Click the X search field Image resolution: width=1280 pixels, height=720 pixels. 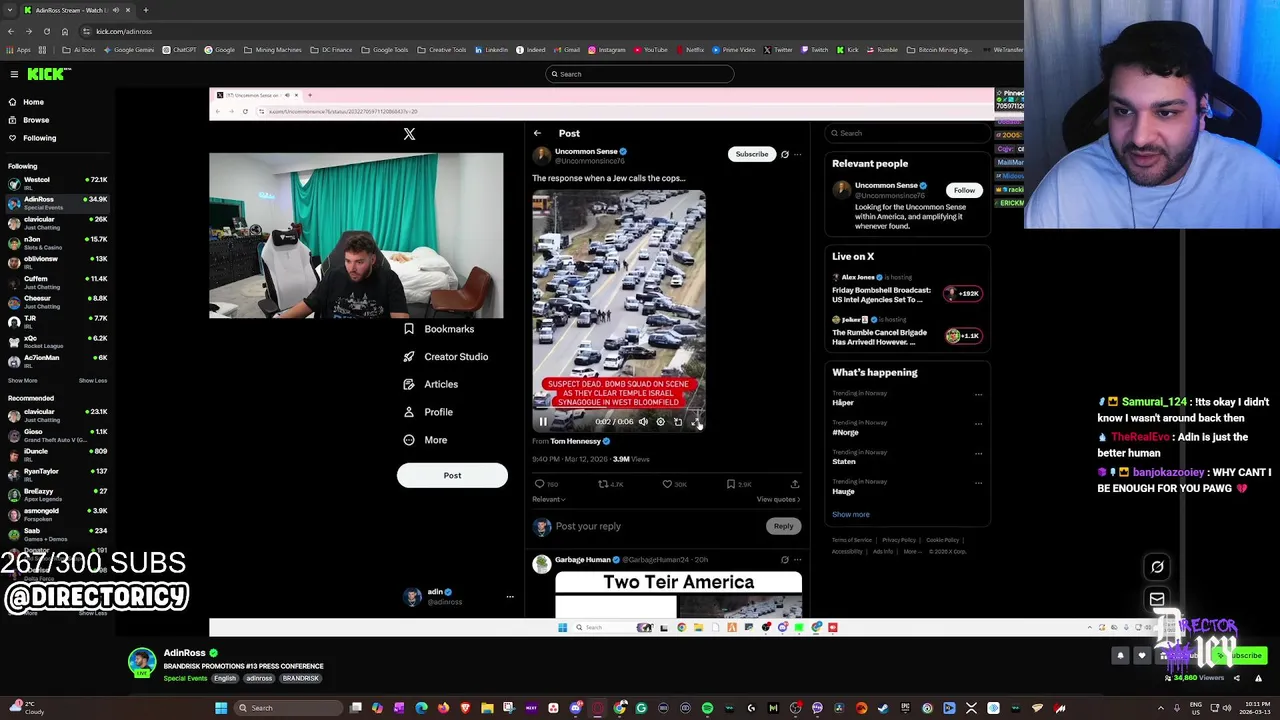click(907, 133)
